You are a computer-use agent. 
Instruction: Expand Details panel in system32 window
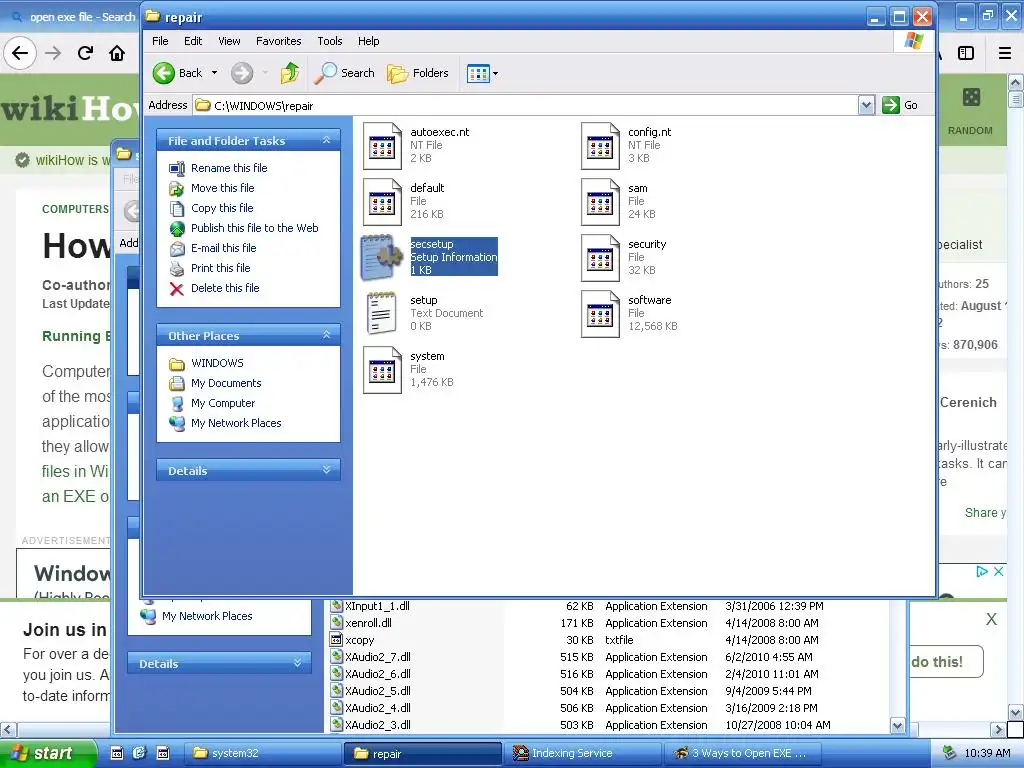click(x=297, y=663)
